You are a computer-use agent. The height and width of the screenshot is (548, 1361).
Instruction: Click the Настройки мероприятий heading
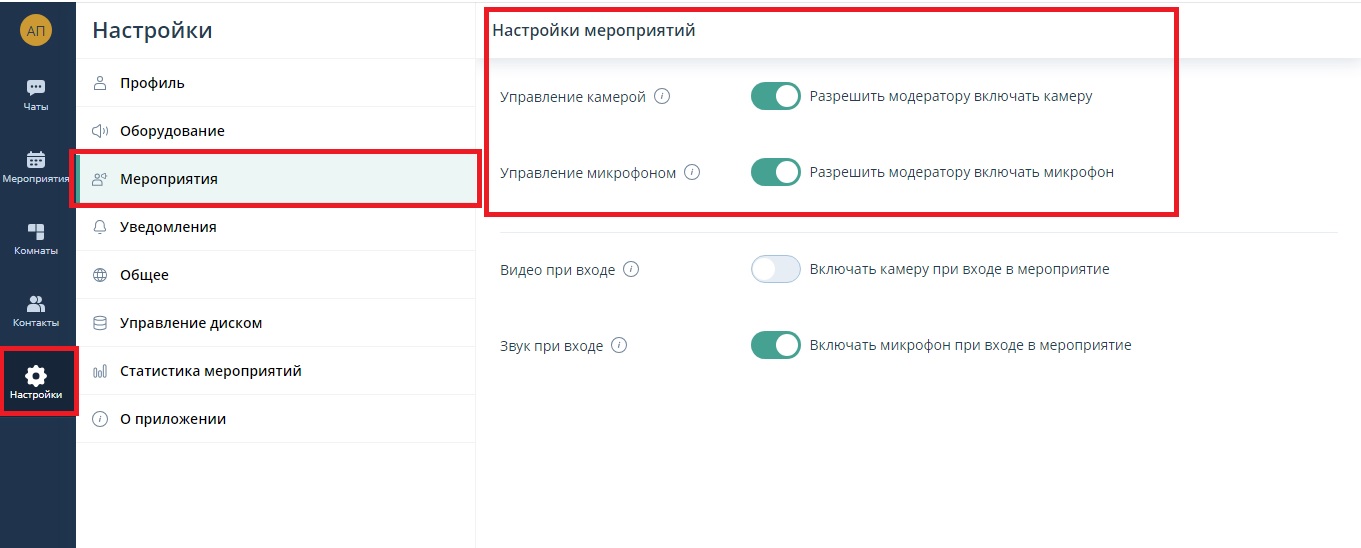click(x=594, y=31)
